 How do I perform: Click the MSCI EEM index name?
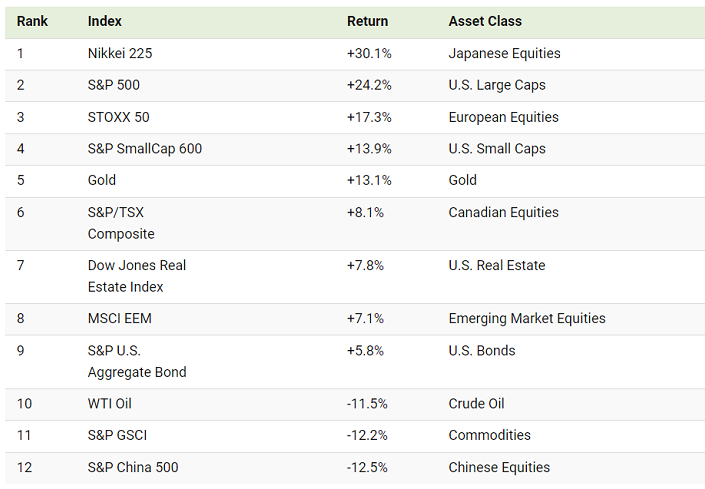(120, 319)
